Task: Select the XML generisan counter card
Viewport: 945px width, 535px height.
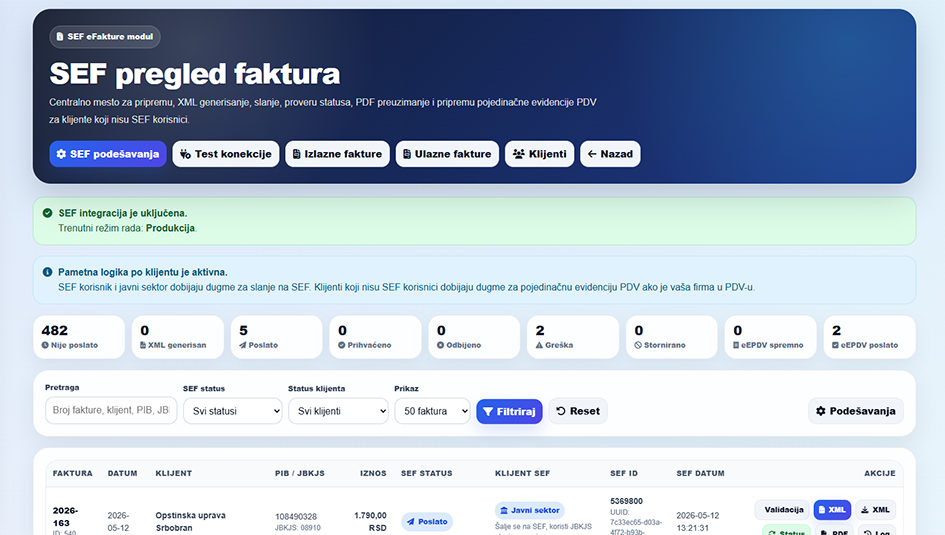Action: click(178, 337)
